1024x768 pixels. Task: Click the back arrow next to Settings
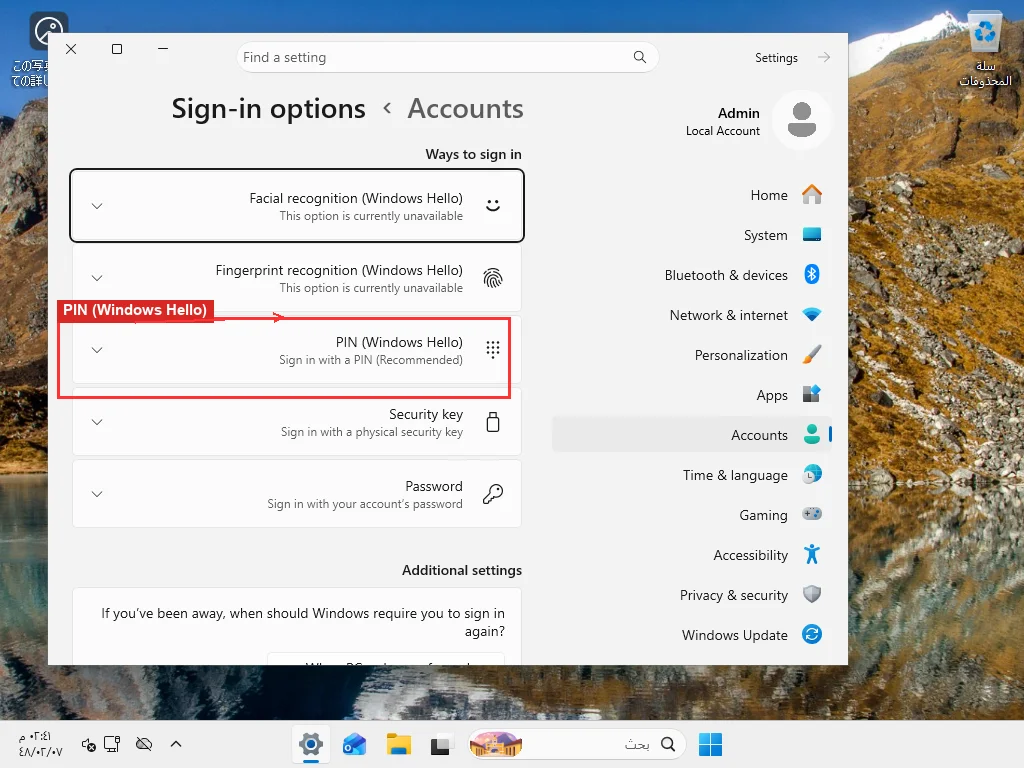tap(824, 57)
